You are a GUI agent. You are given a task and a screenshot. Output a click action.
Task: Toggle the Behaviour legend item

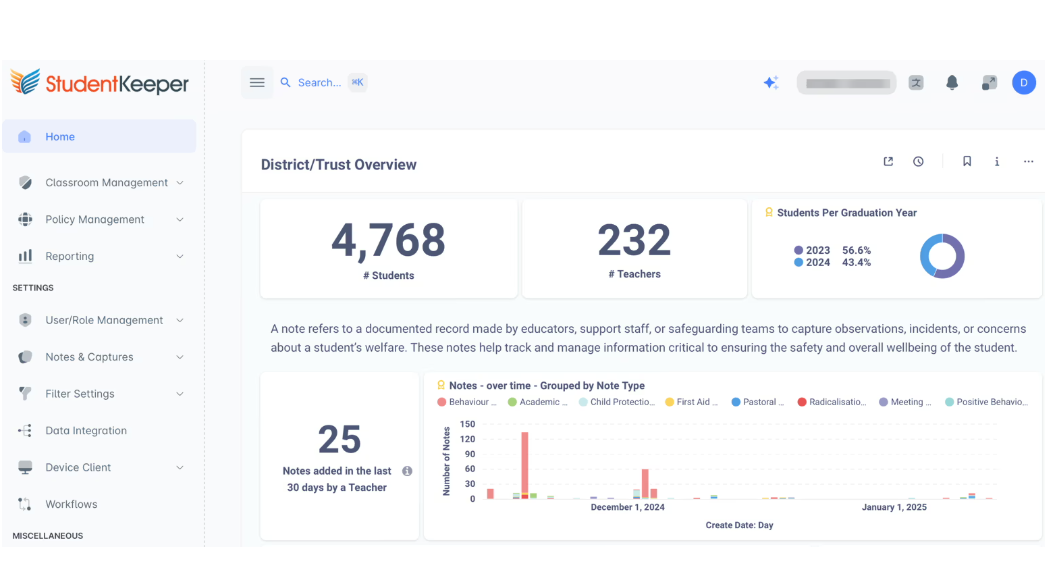click(x=467, y=402)
